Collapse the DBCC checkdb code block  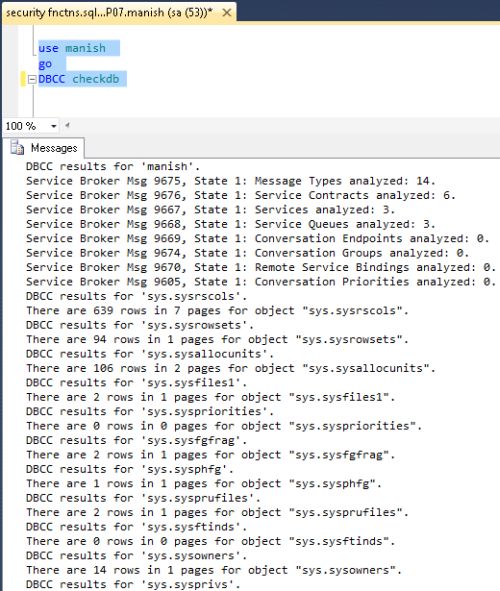pyautogui.click(x=32, y=80)
